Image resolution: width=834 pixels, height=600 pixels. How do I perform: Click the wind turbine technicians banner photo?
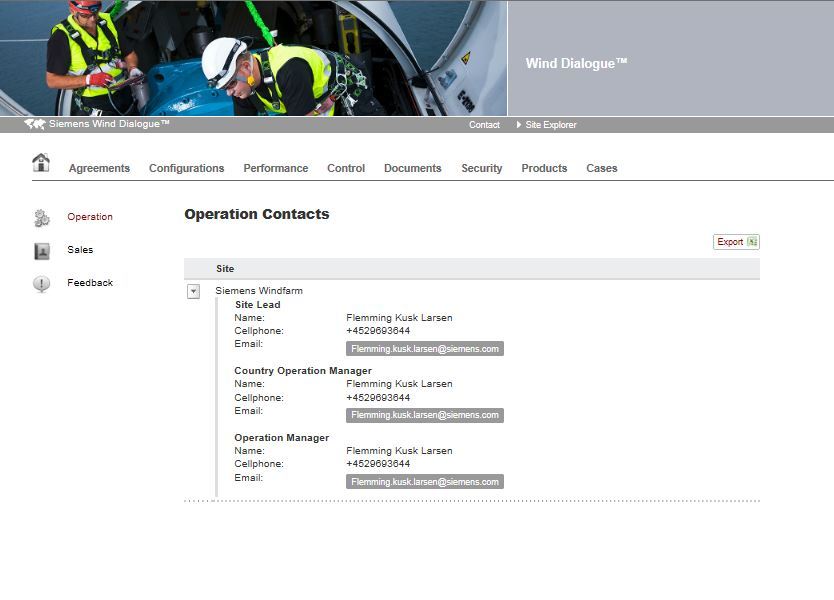pyautogui.click(x=253, y=58)
